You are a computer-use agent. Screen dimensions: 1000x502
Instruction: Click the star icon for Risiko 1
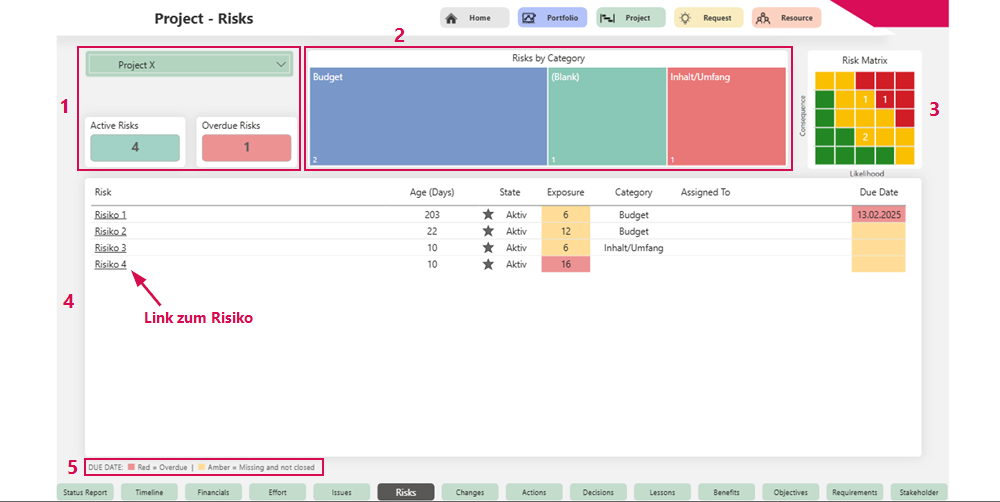pos(488,214)
